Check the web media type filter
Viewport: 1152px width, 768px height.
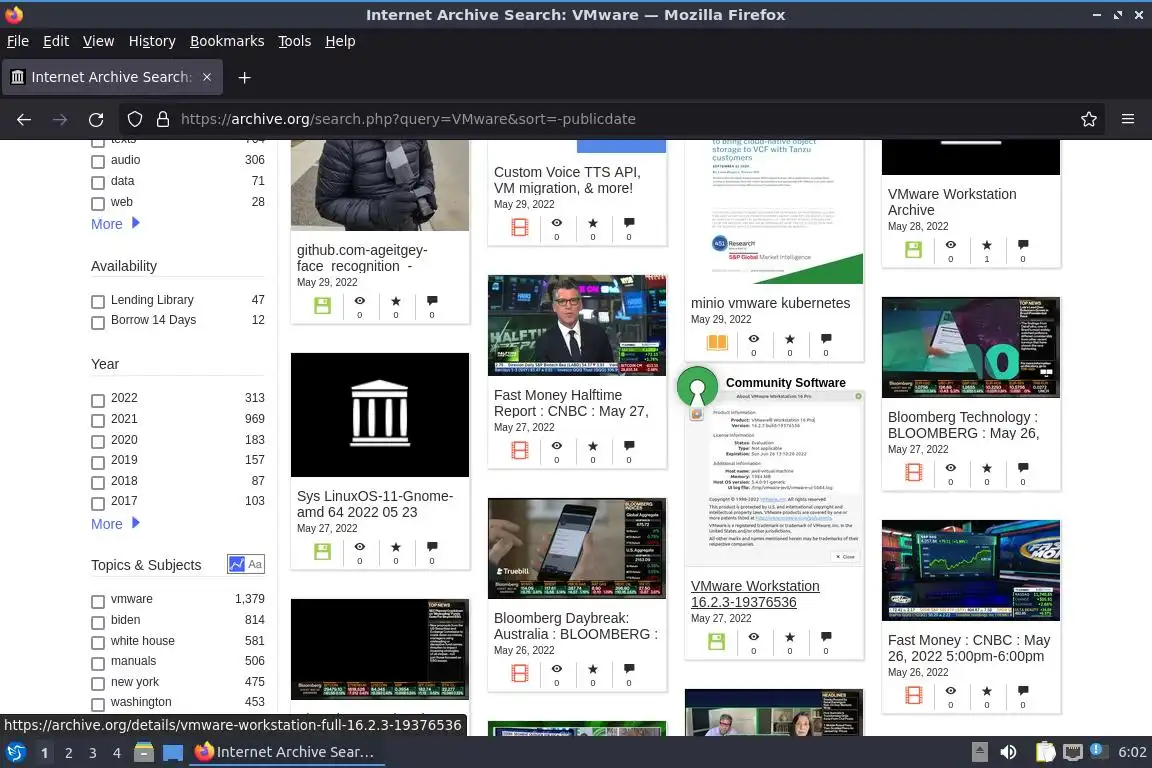[x=98, y=204]
